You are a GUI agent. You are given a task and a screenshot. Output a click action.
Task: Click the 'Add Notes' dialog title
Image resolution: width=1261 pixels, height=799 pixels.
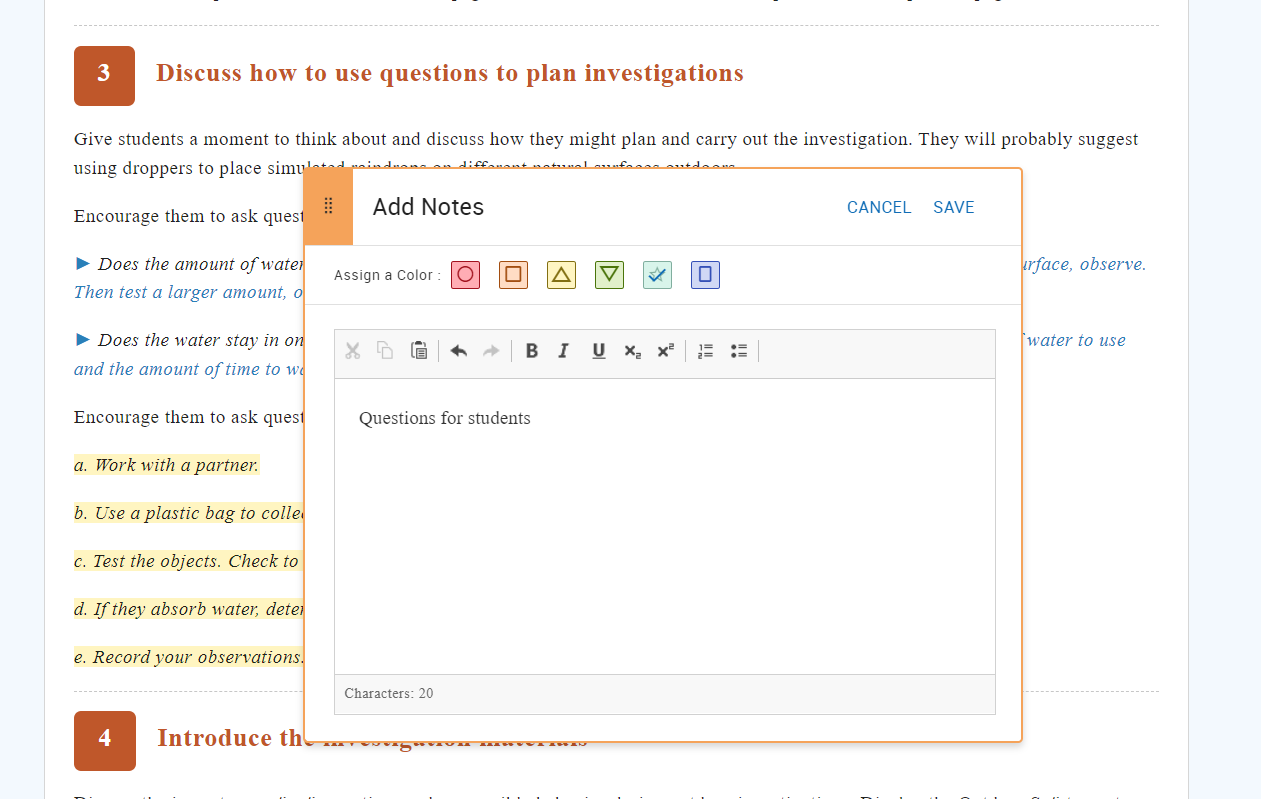tap(428, 207)
